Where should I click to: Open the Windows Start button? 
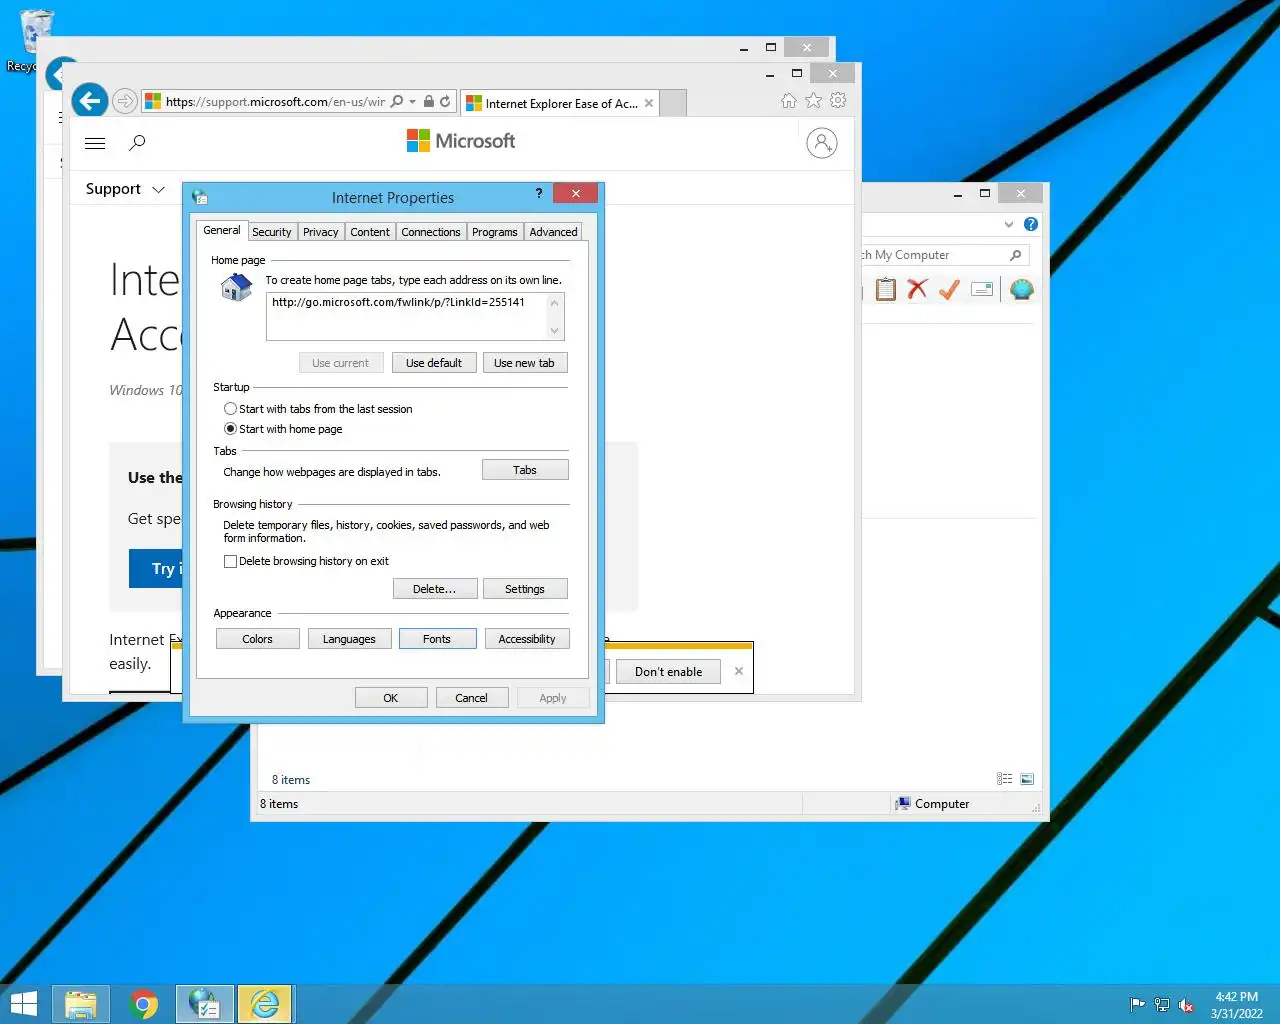pos(23,1004)
